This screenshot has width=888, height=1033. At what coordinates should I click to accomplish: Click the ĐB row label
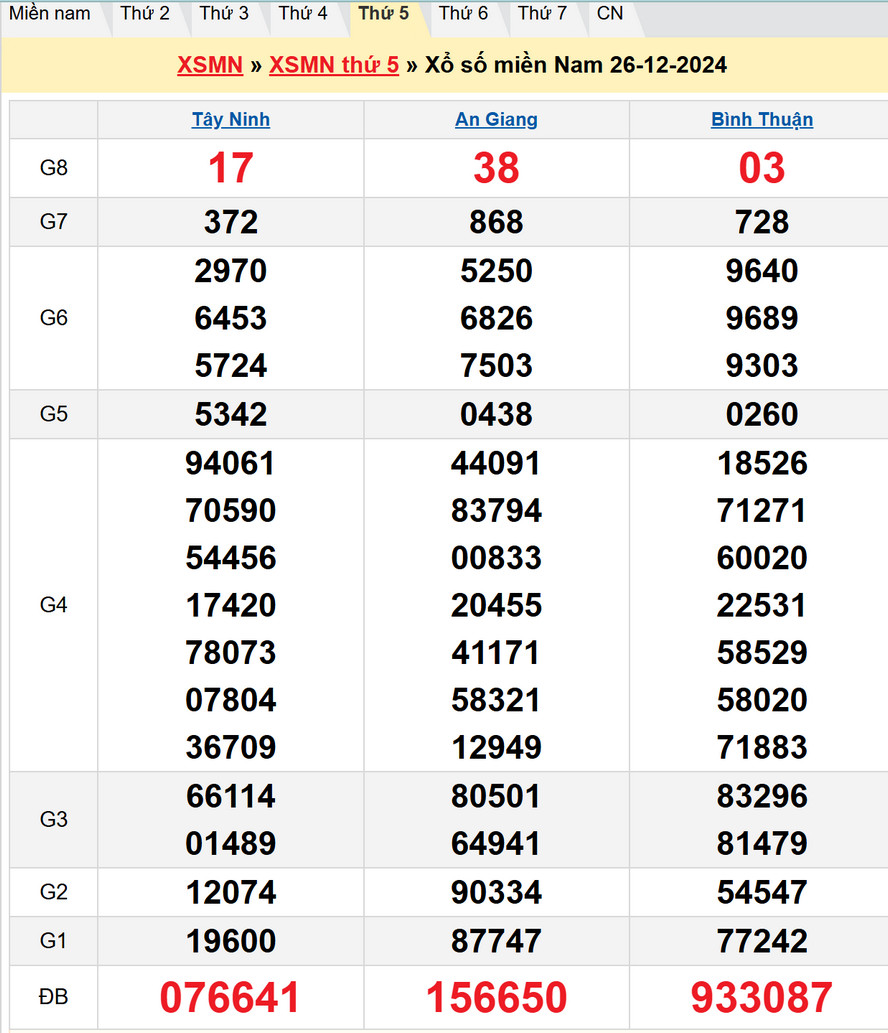point(54,997)
